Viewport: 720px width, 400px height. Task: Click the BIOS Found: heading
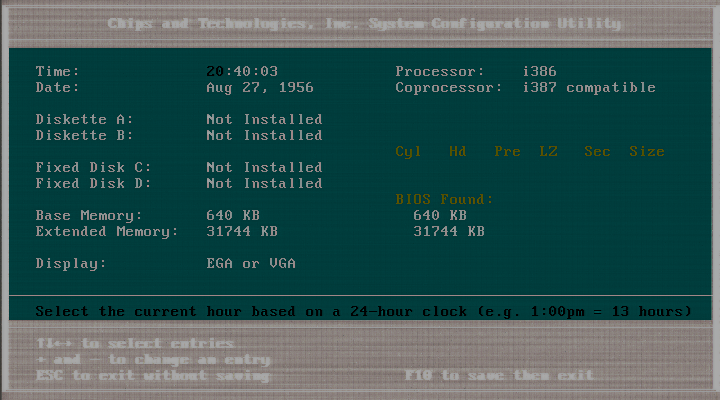pos(444,199)
